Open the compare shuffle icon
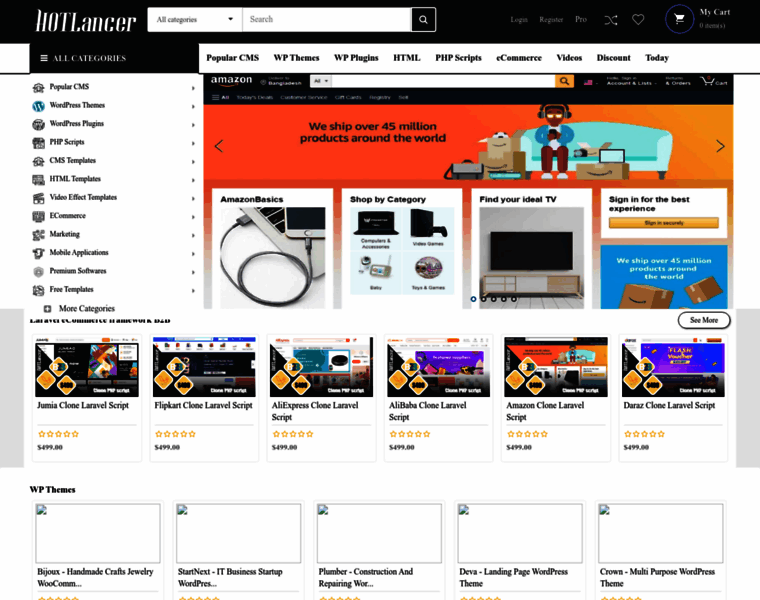The width and height of the screenshot is (760, 600). pos(611,20)
